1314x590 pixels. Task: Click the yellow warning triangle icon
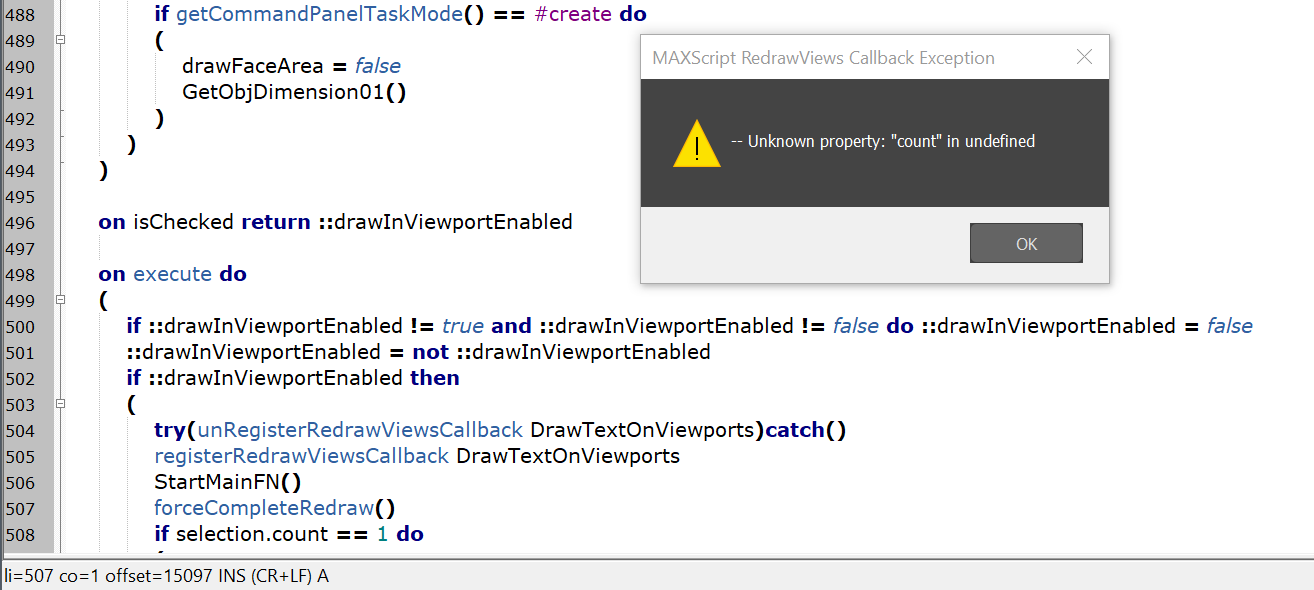tap(696, 143)
